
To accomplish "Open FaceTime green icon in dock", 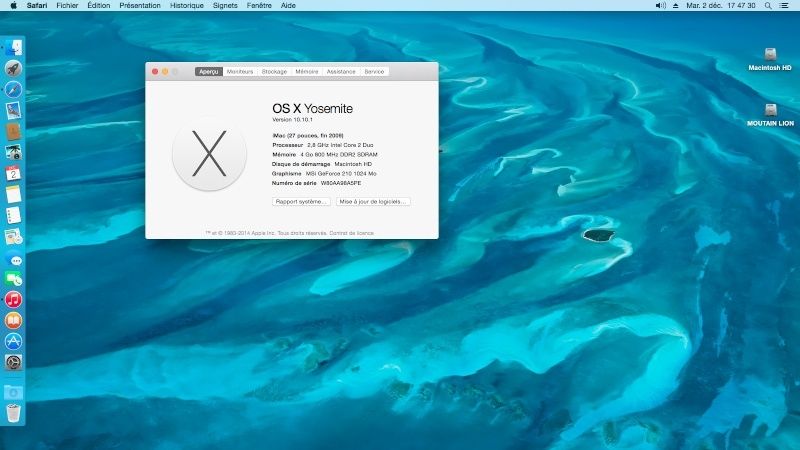I will click(13, 279).
